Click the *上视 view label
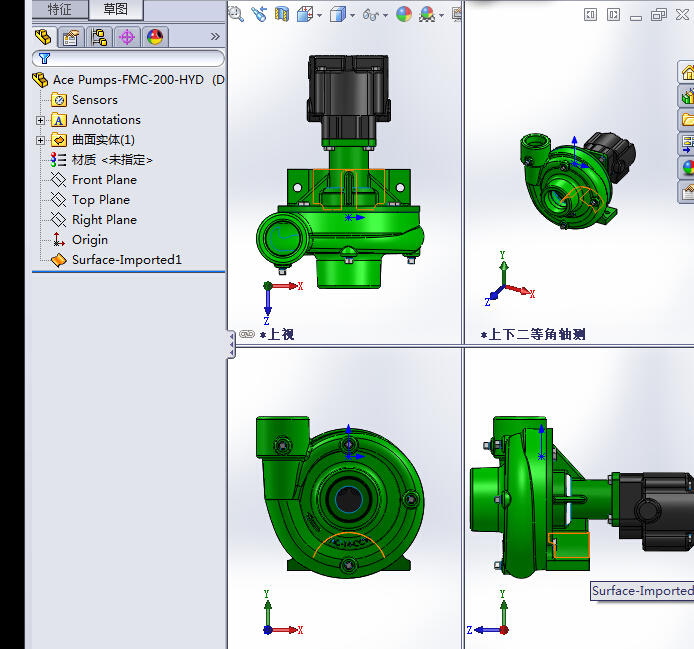The height and width of the screenshot is (649, 694). point(278,334)
